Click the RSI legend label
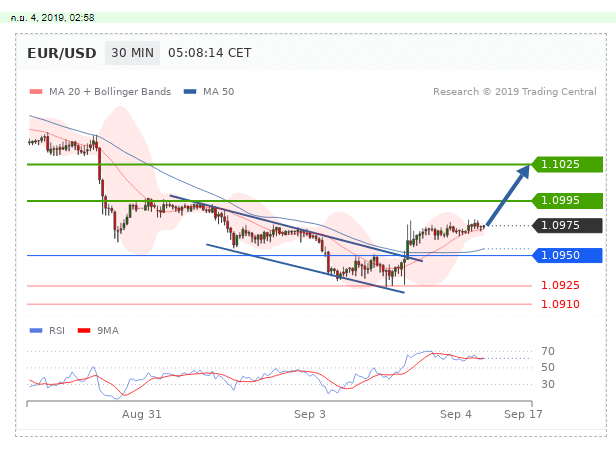This screenshot has height=454, width=616. click(x=57, y=331)
